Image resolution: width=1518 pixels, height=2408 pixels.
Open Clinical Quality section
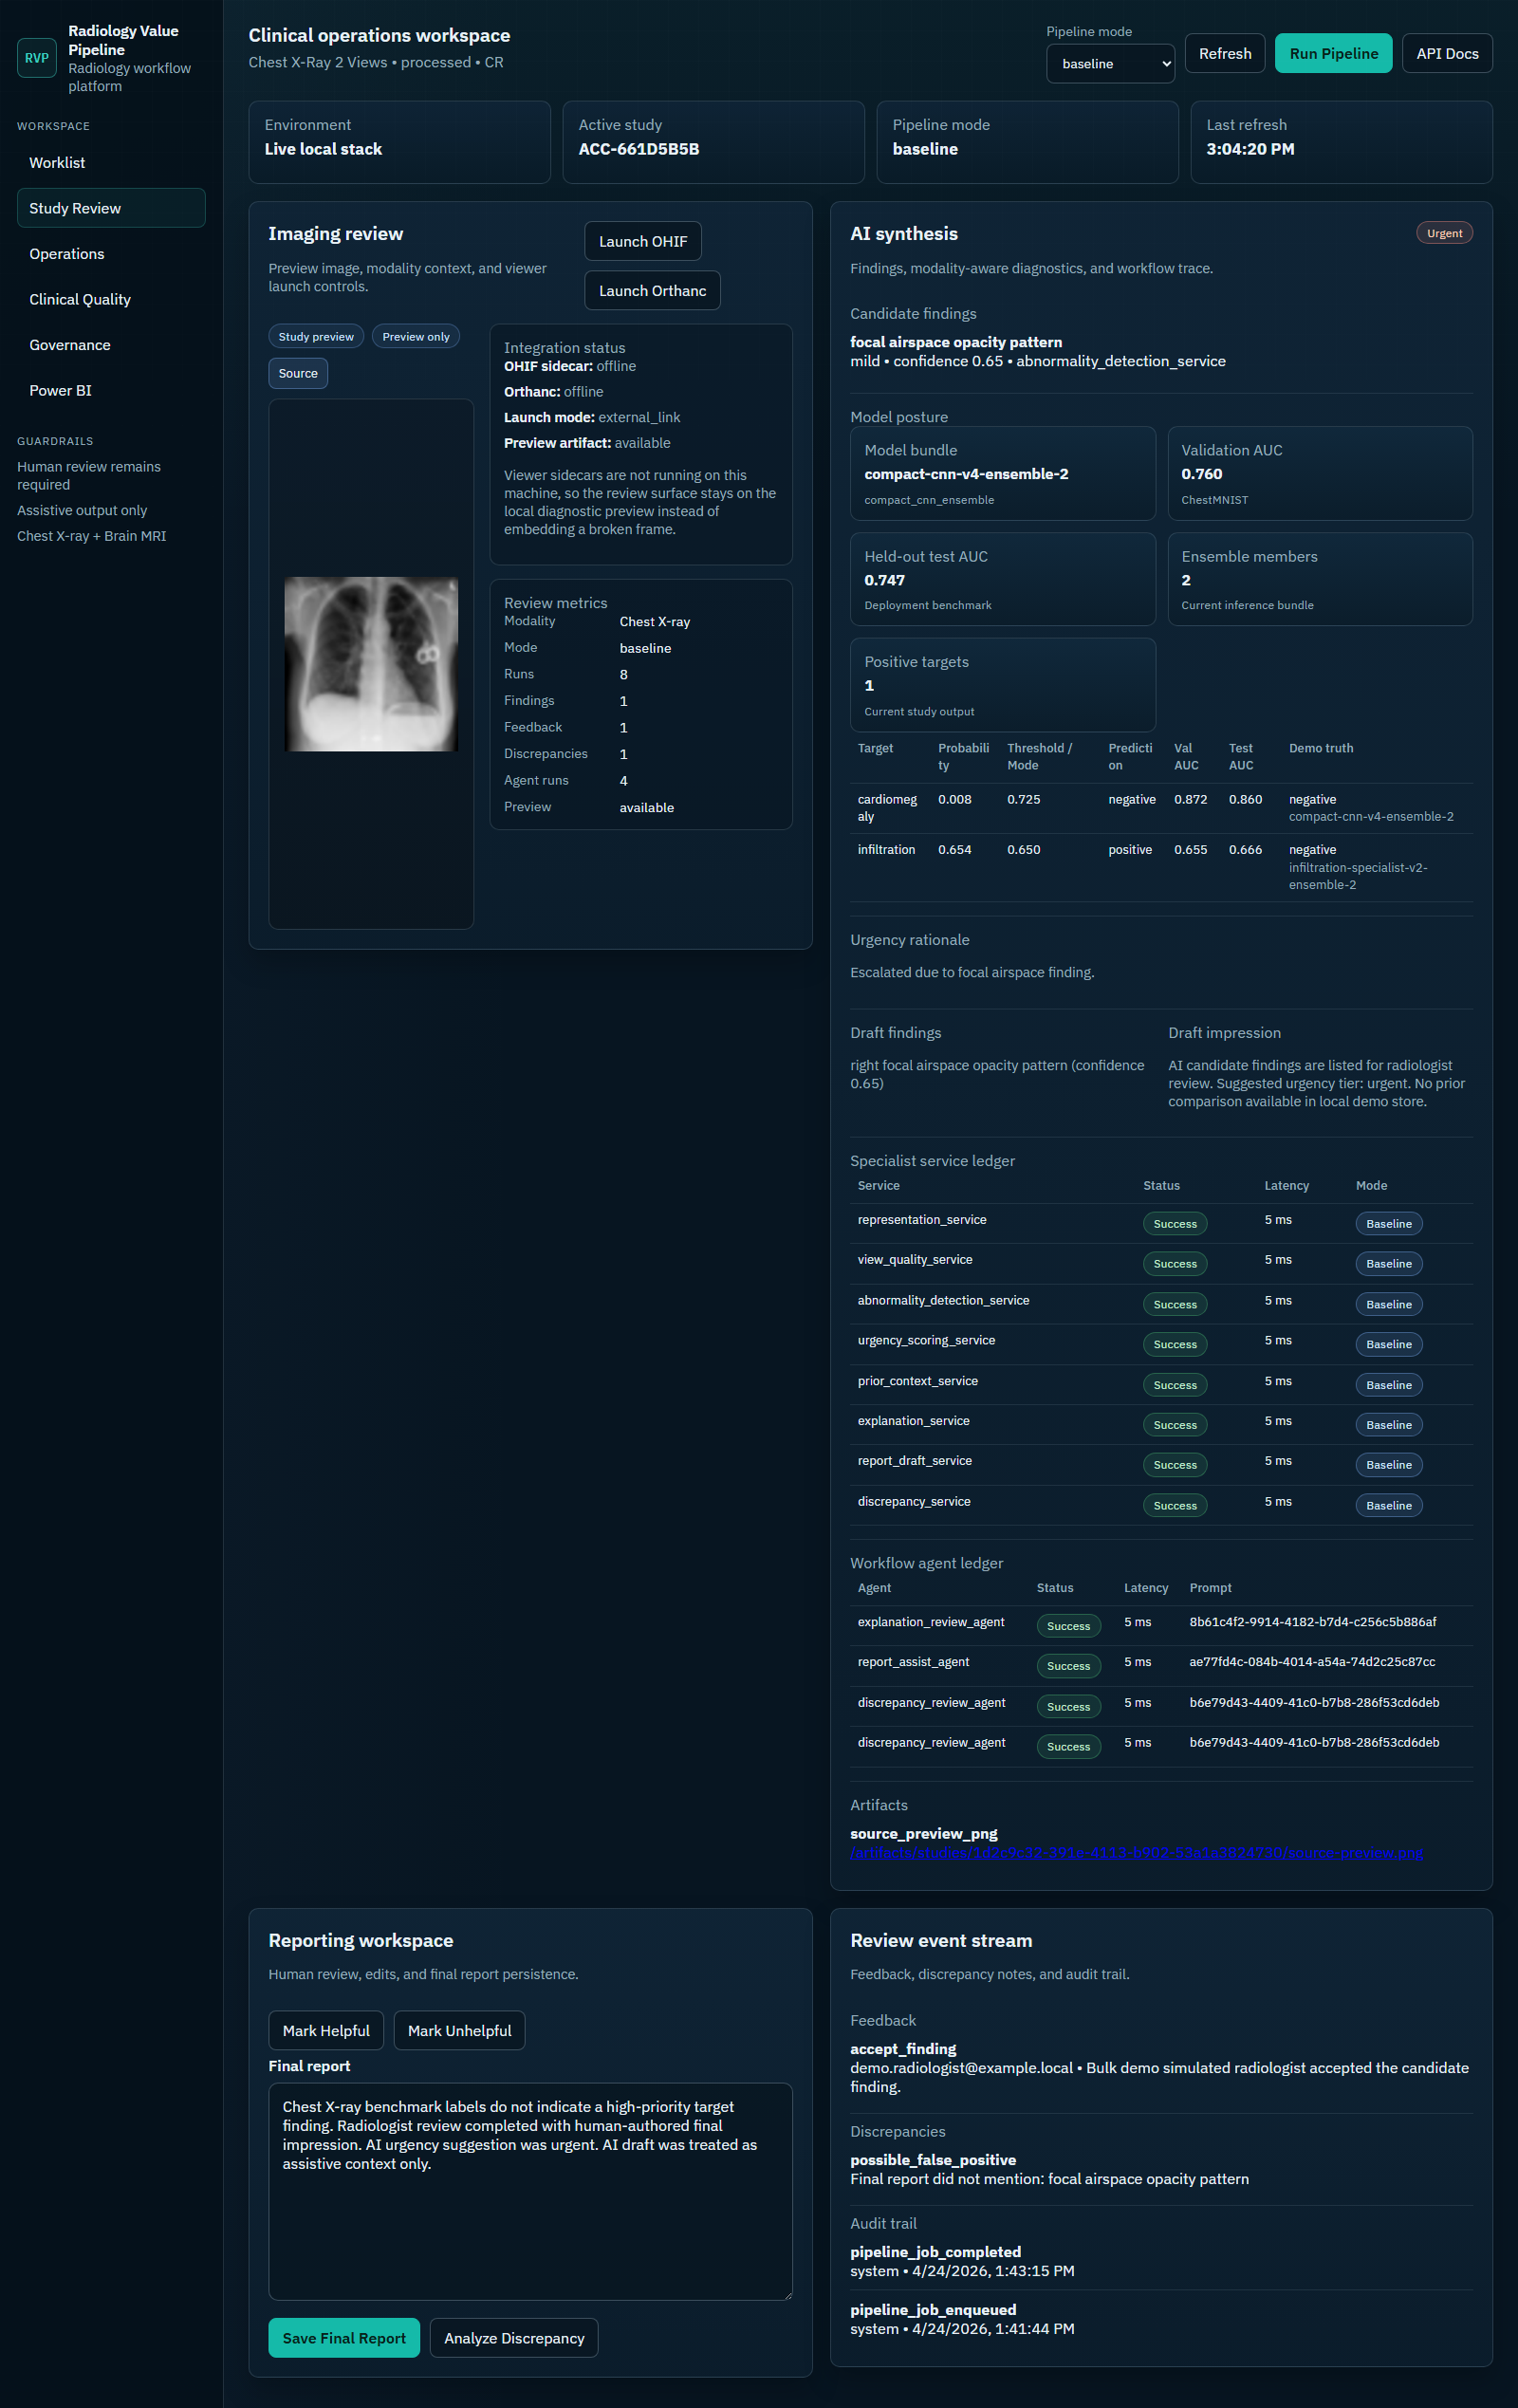pyautogui.click(x=111, y=300)
